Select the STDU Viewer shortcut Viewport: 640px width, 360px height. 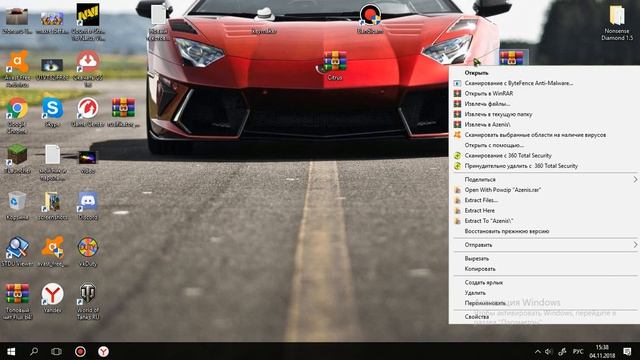tap(17, 248)
